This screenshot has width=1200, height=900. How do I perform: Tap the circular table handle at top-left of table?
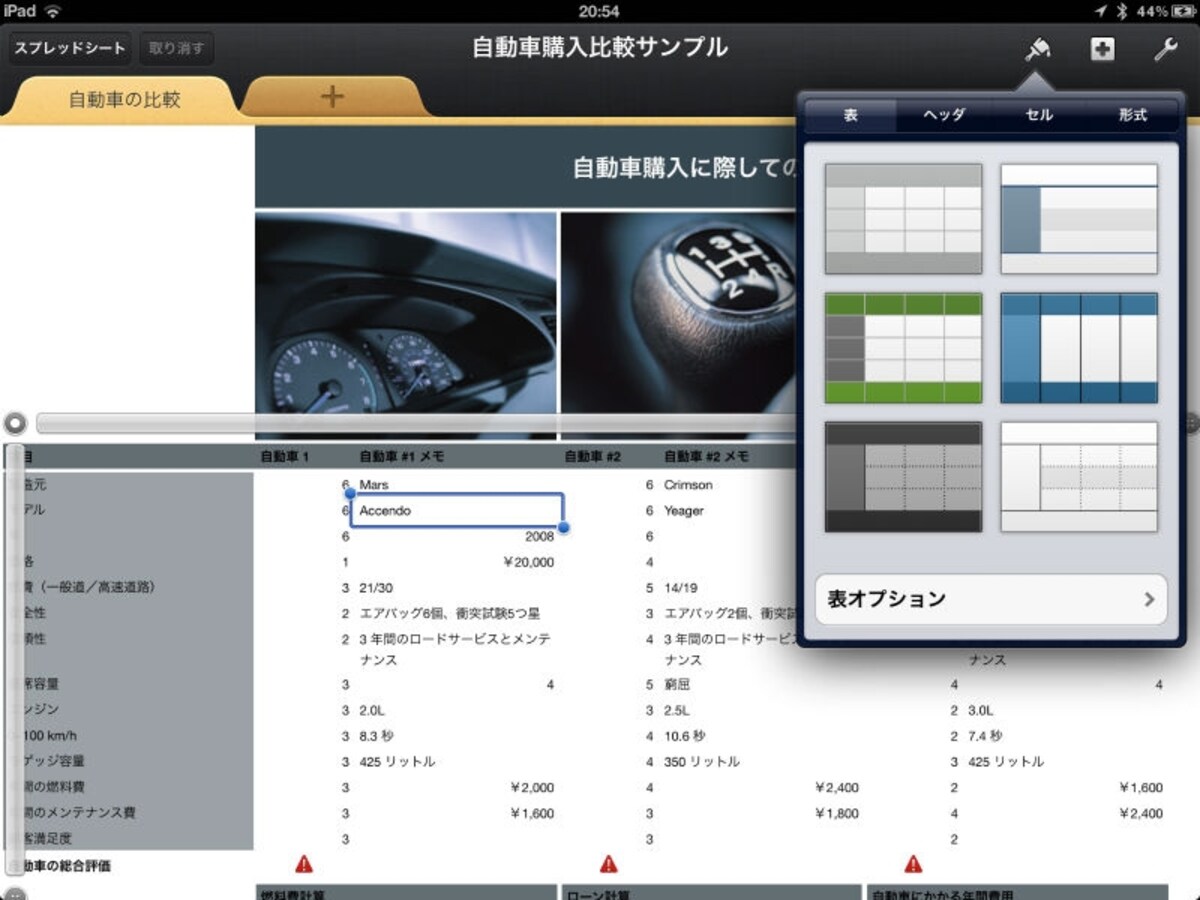[x=14, y=423]
